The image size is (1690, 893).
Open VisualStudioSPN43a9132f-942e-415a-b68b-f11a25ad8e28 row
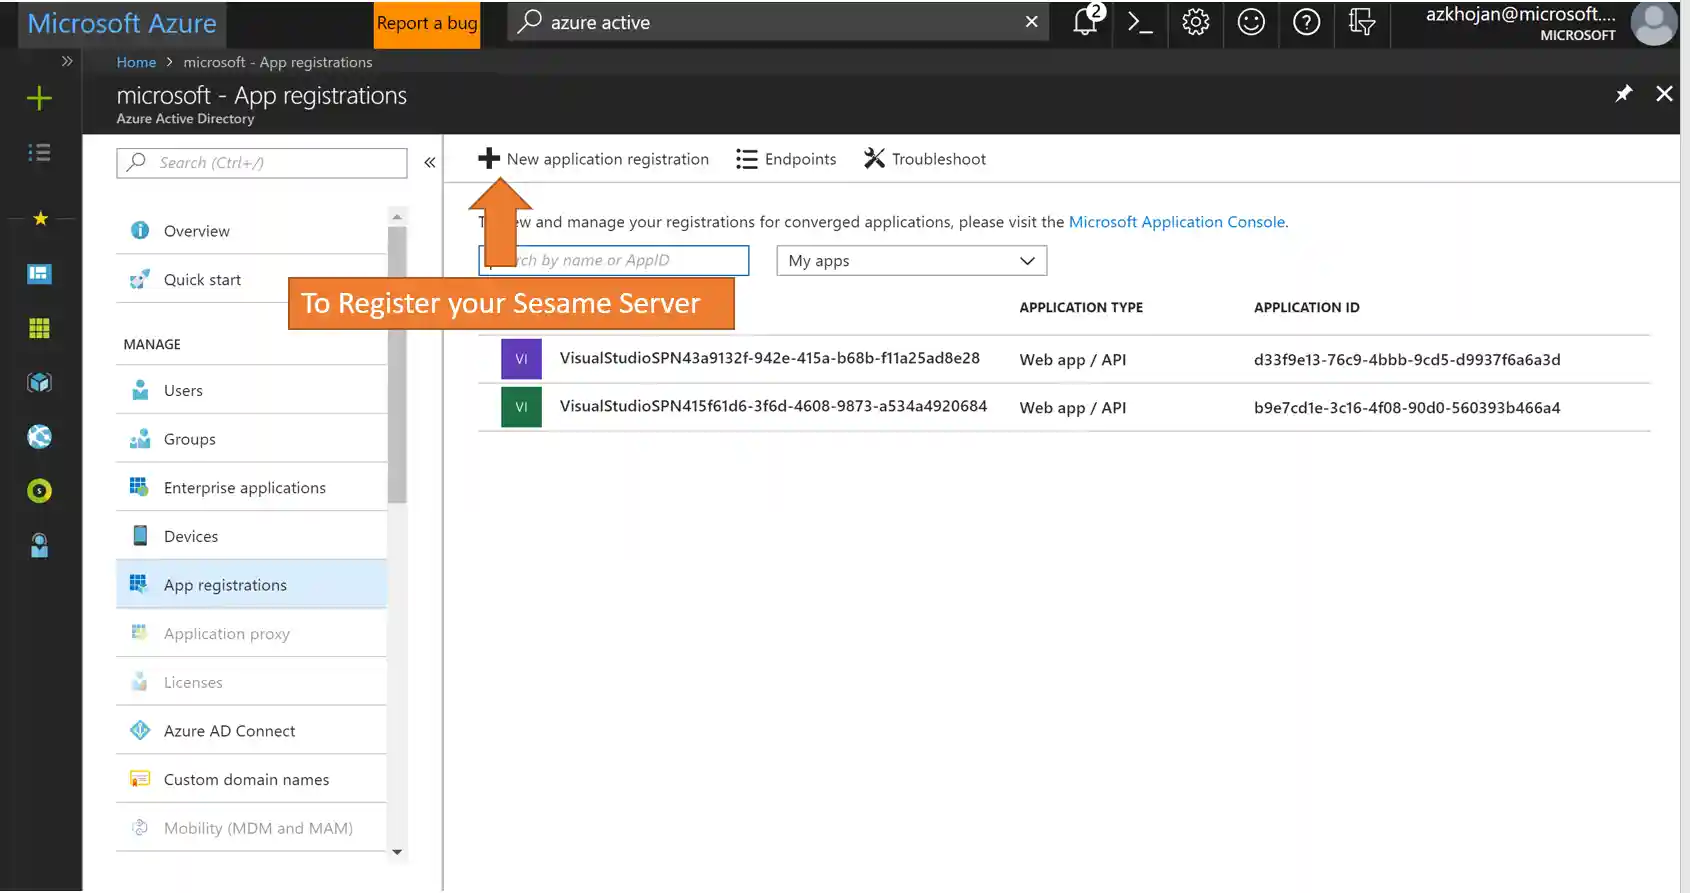coord(1064,359)
